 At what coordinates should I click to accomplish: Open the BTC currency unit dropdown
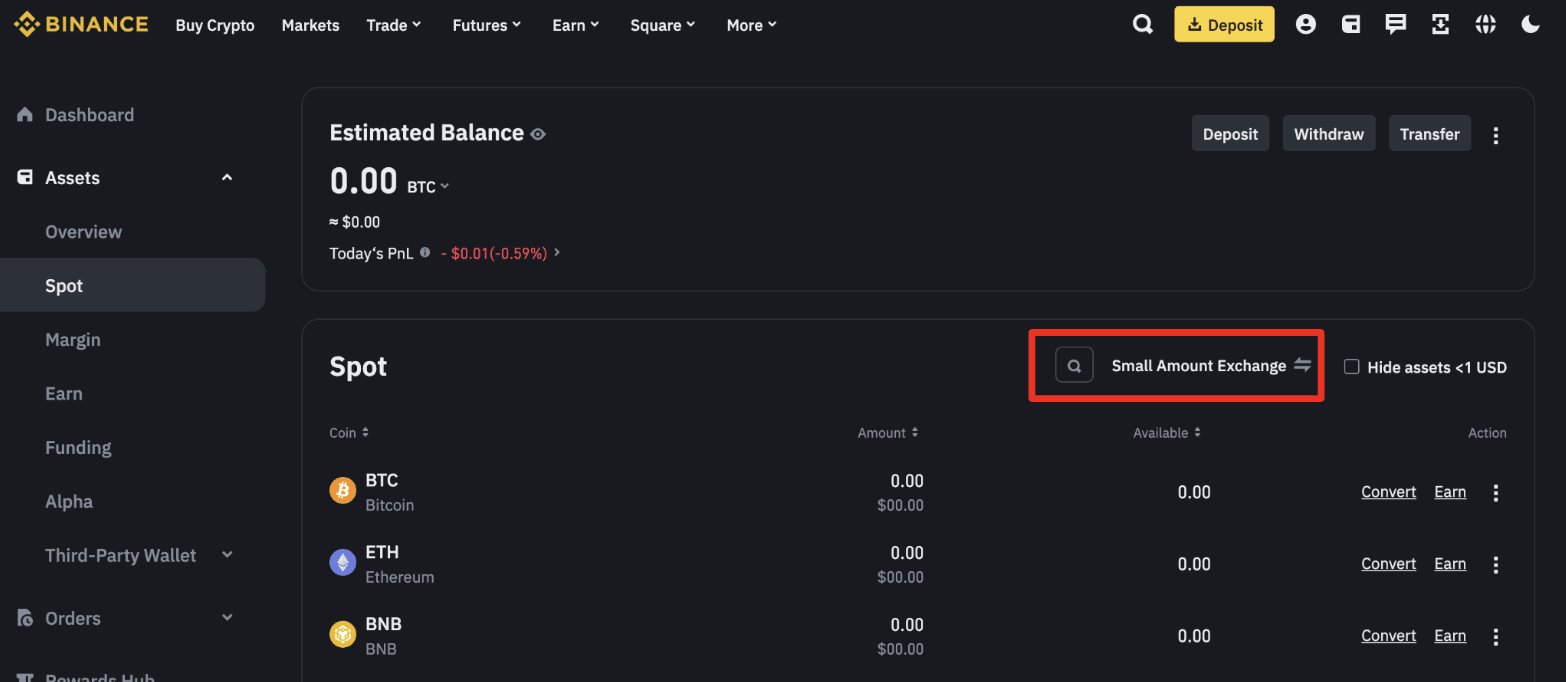tap(428, 187)
